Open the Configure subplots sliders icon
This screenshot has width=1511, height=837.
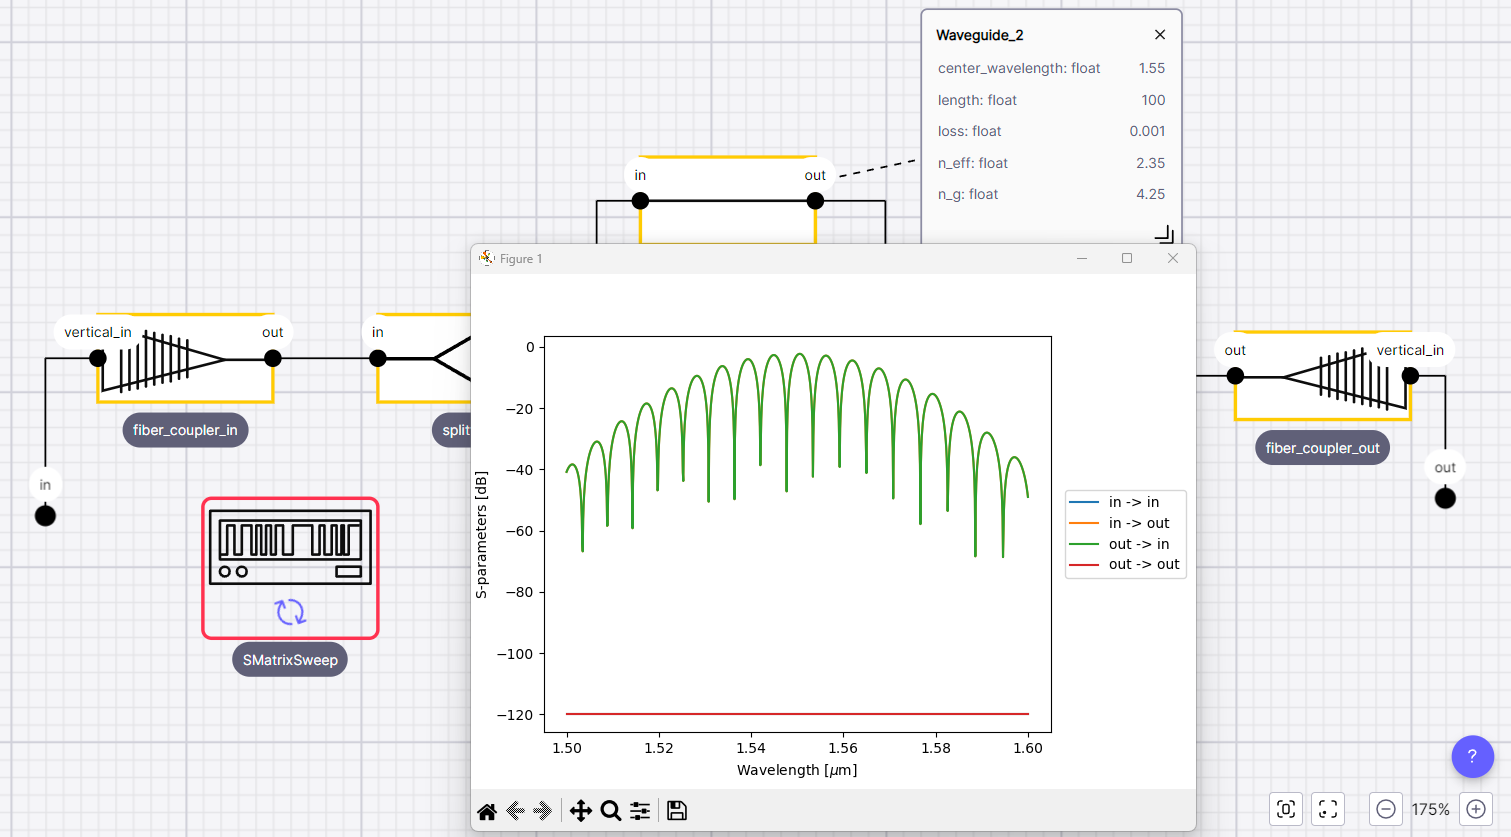tap(640, 811)
